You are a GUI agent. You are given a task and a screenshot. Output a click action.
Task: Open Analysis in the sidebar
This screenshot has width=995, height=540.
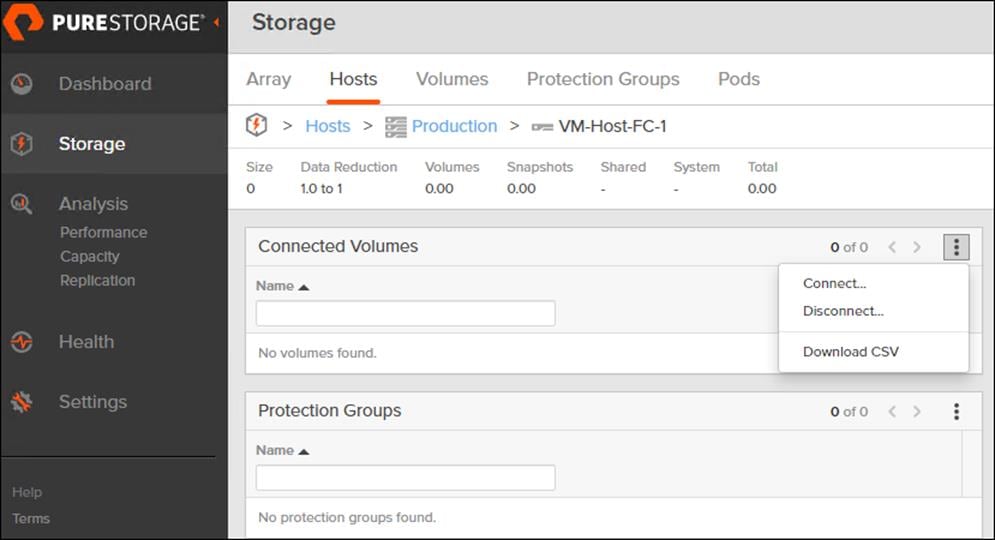pos(93,204)
